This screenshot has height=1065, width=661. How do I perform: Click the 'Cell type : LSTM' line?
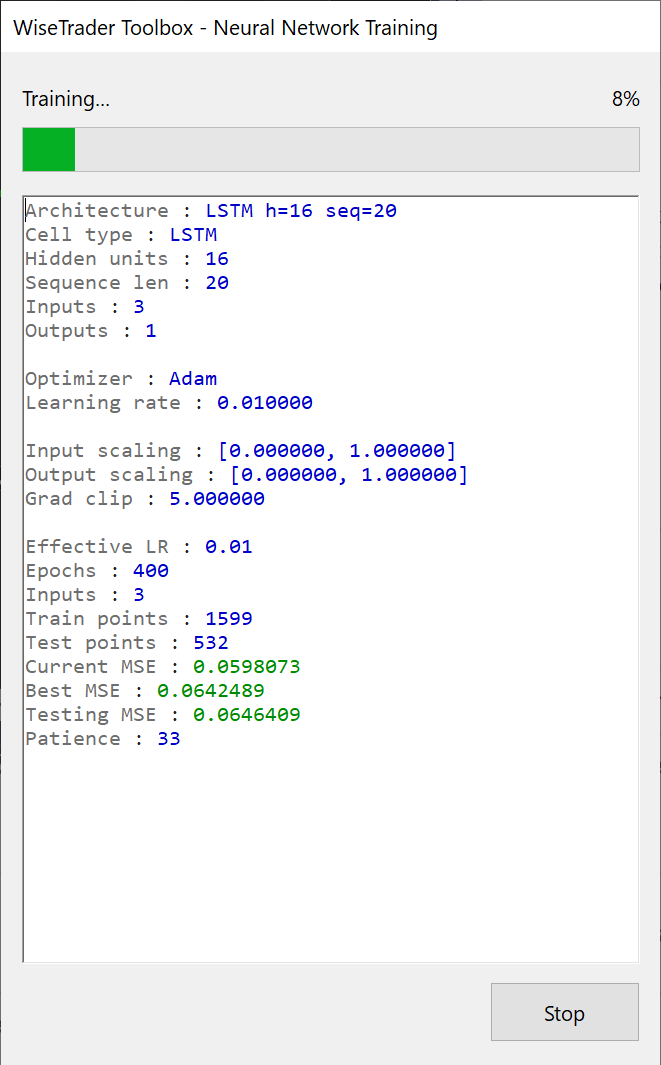[122, 235]
